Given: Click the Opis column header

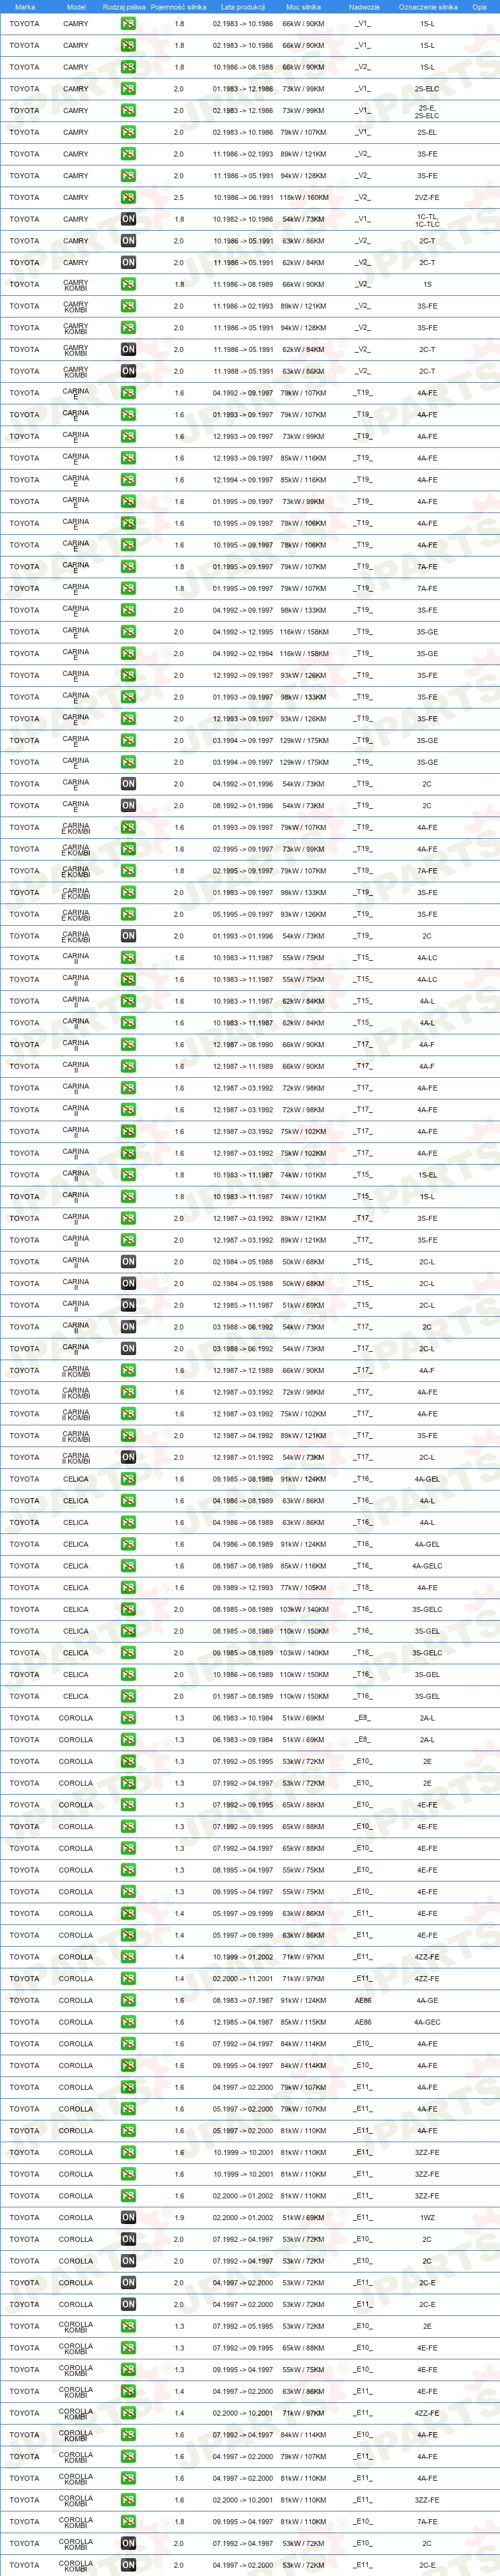Looking at the screenshot, I should tap(480, 7).
